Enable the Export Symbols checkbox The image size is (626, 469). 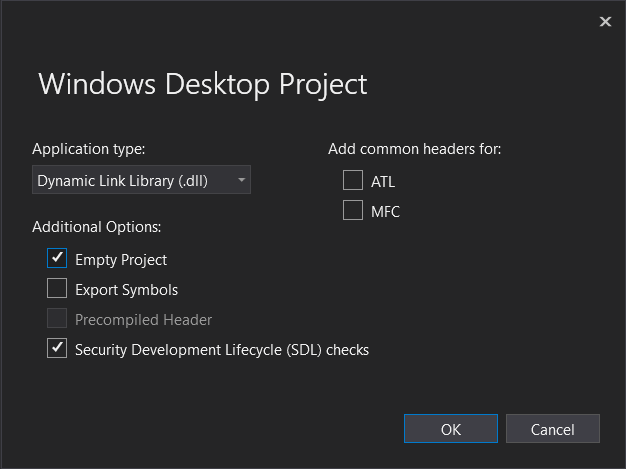point(57,290)
